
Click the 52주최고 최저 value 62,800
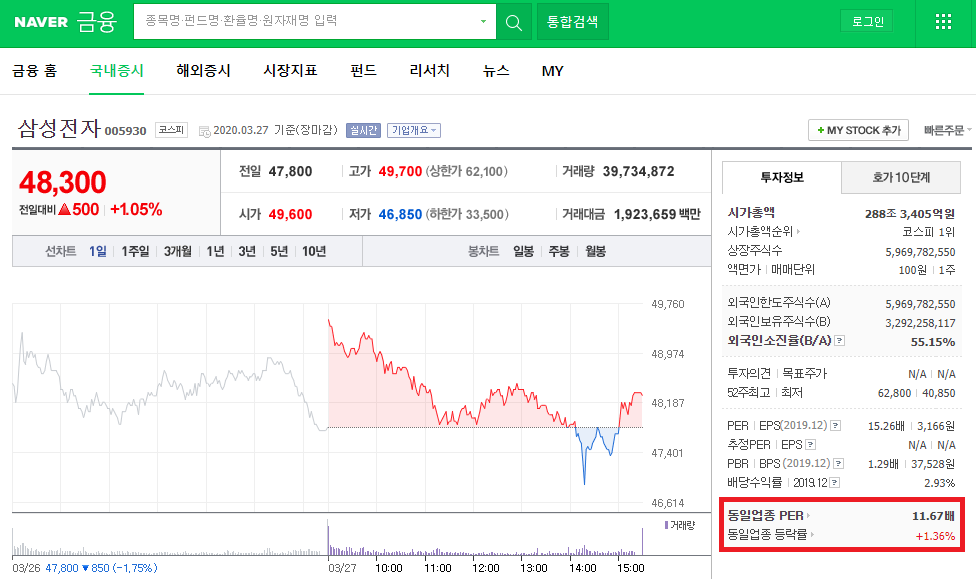click(x=894, y=393)
